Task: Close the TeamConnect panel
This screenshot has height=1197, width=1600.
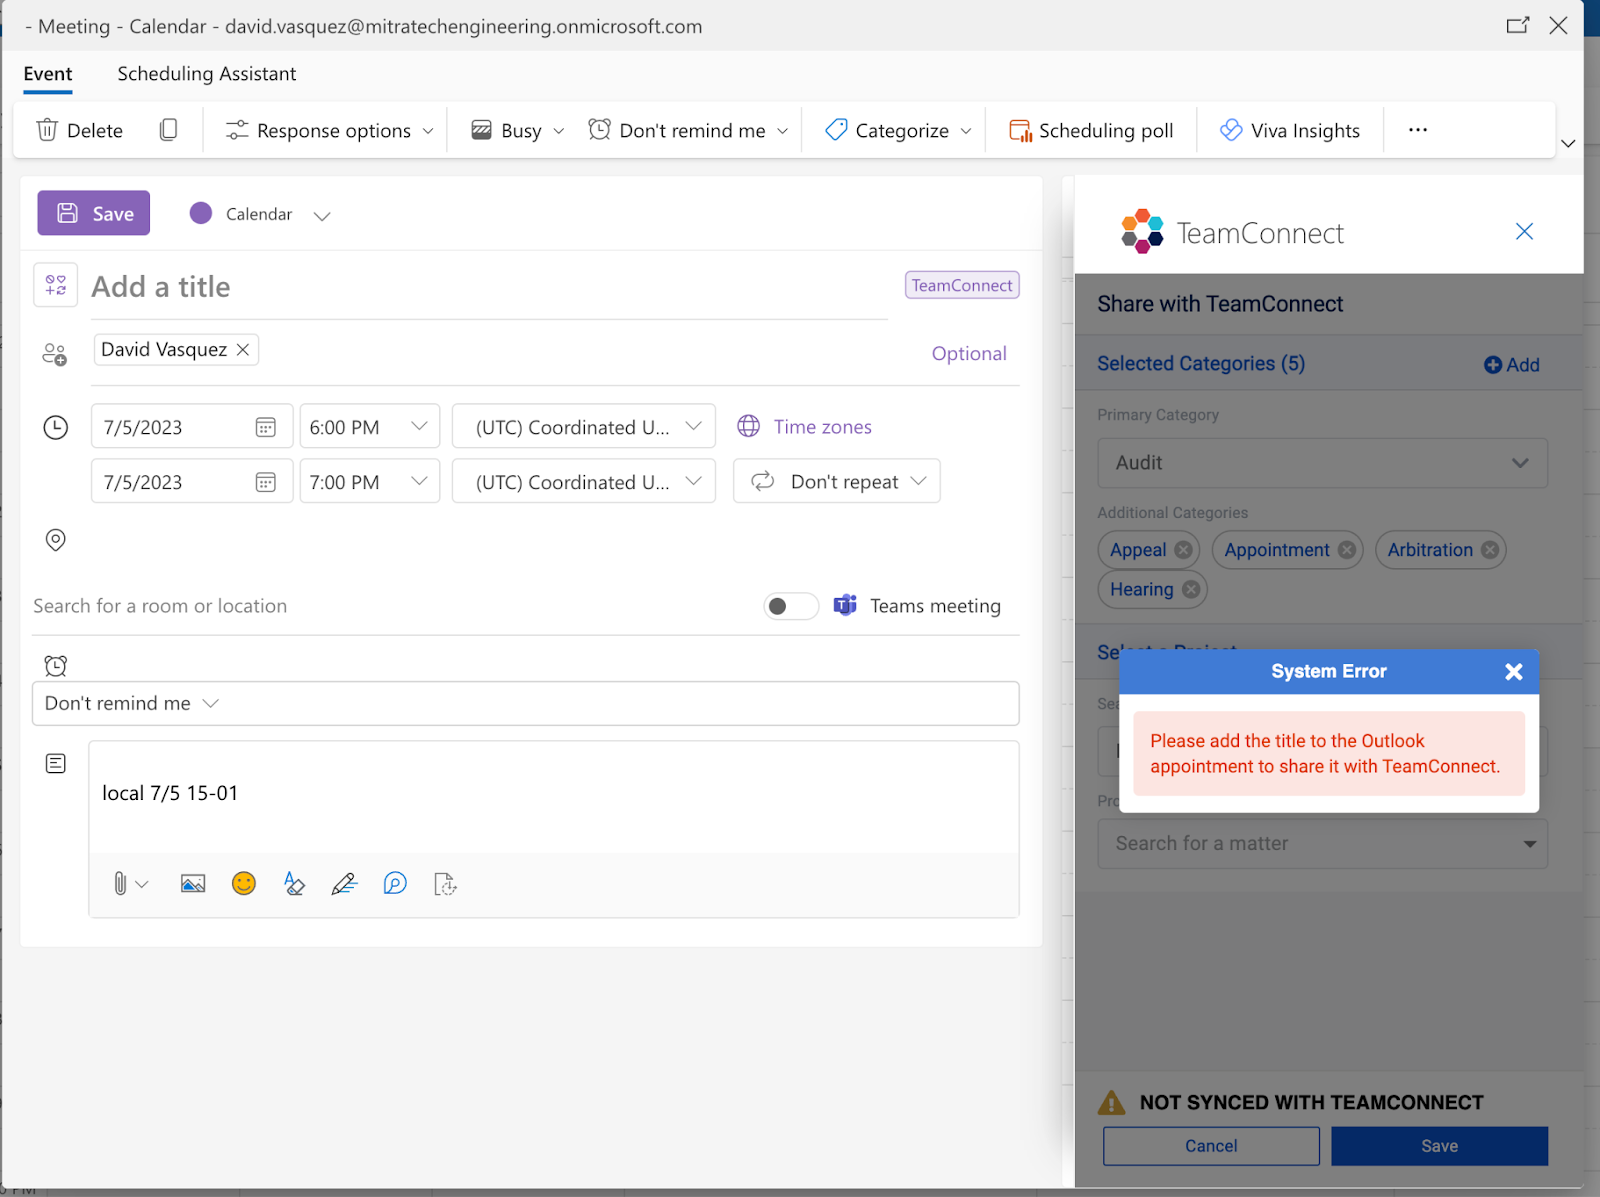Action: [x=1524, y=232]
